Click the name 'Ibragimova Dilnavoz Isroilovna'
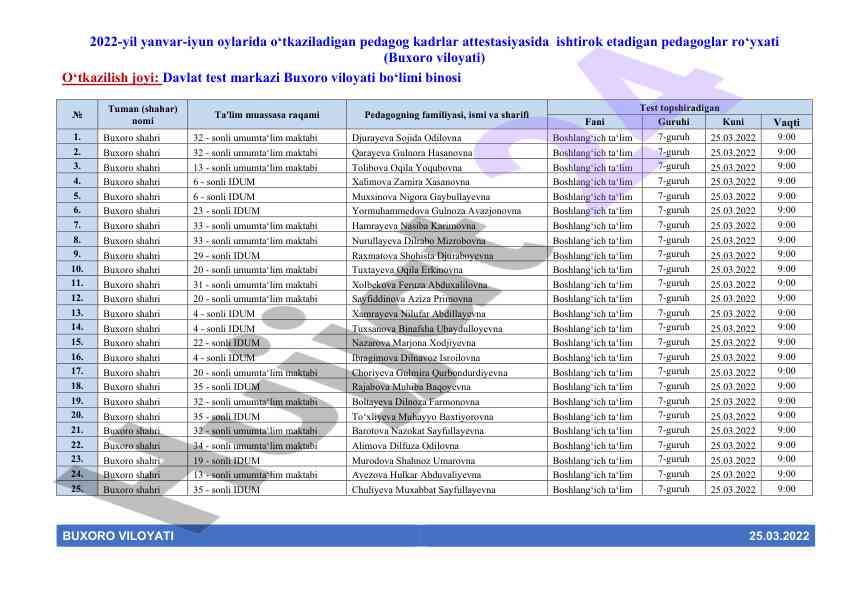The image size is (842, 596). [x=416, y=358]
